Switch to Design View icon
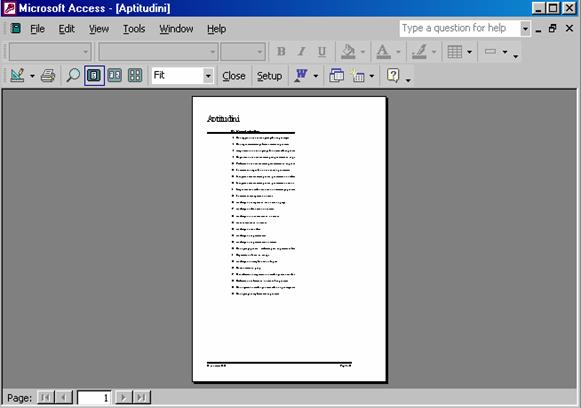The image size is (581, 408). (17, 76)
